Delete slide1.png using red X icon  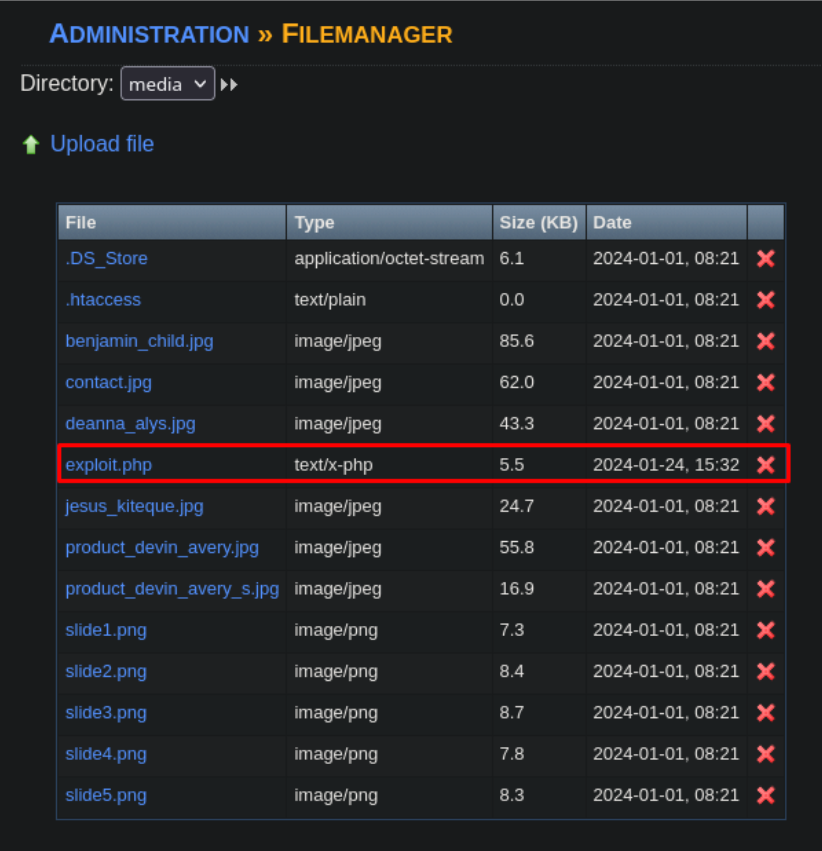coord(765,630)
